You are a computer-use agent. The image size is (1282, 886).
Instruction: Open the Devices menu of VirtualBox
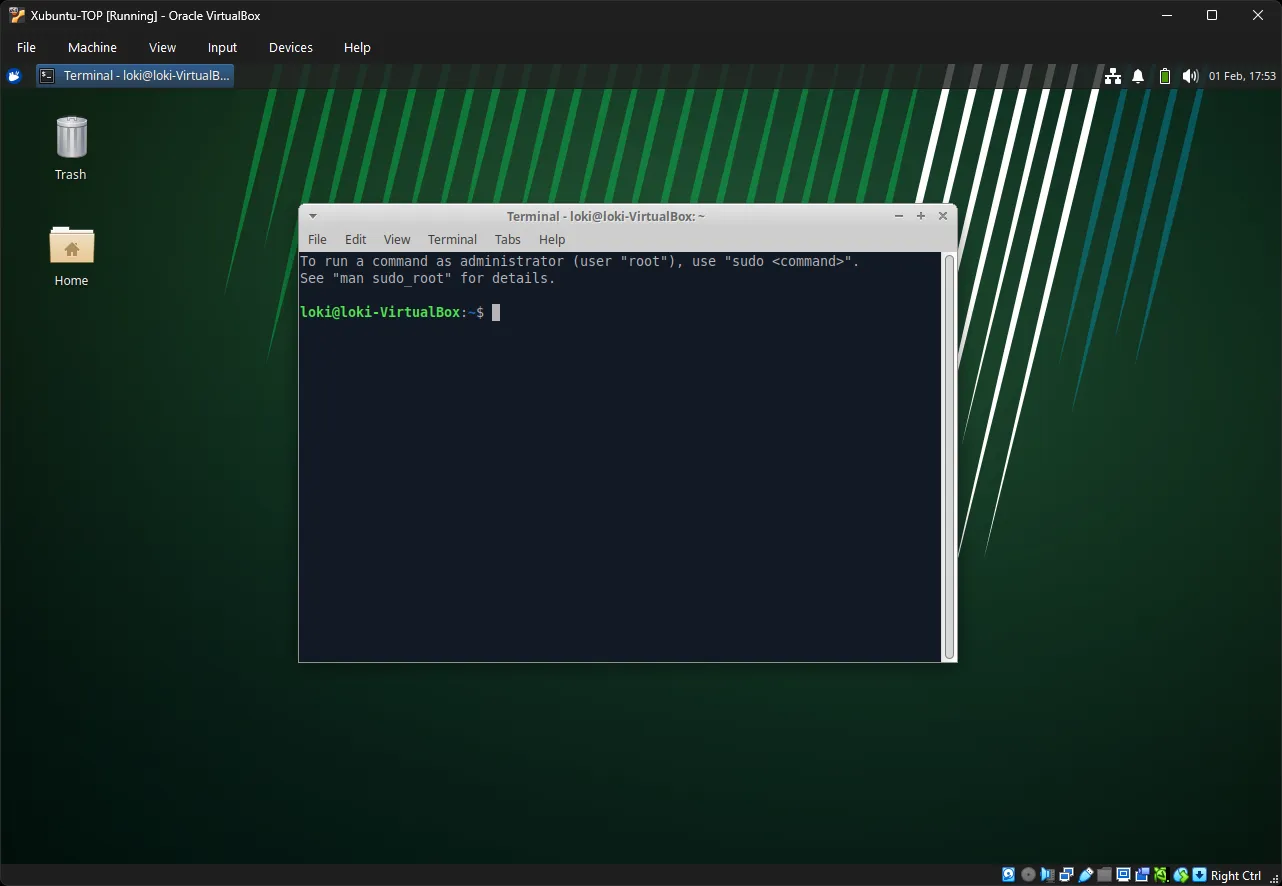(290, 47)
